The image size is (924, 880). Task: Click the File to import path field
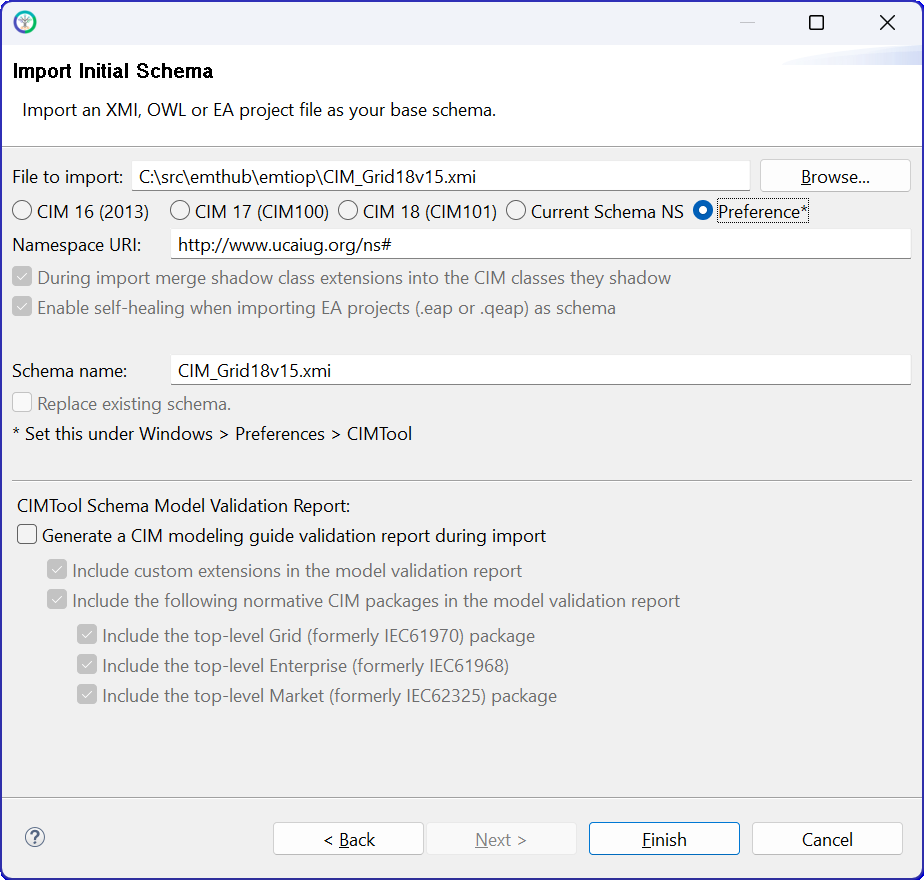coord(441,176)
